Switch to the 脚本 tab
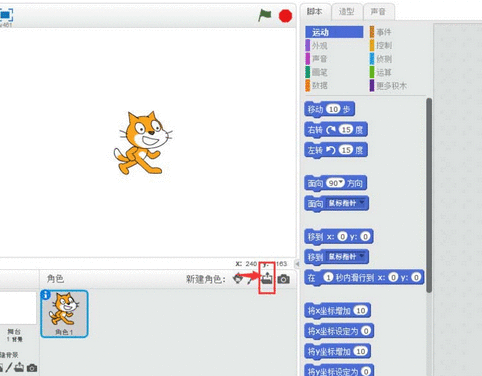 (314, 12)
